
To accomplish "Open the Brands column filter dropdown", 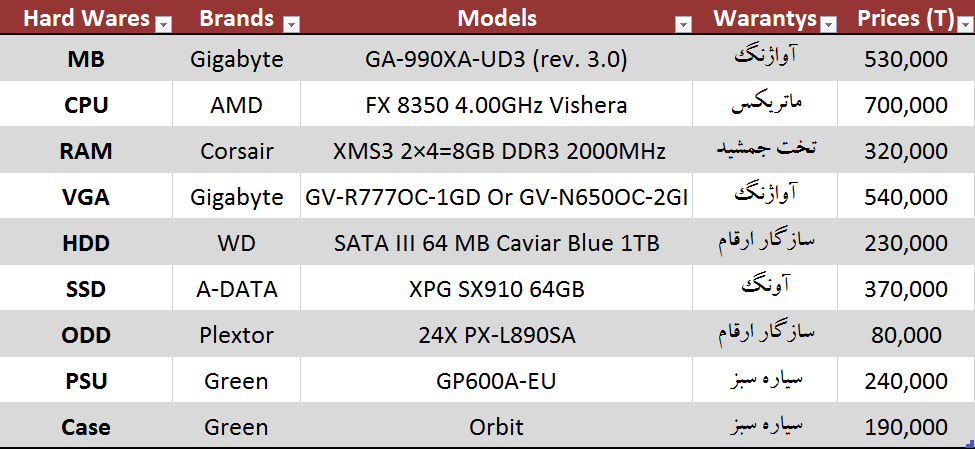I will [x=291, y=23].
